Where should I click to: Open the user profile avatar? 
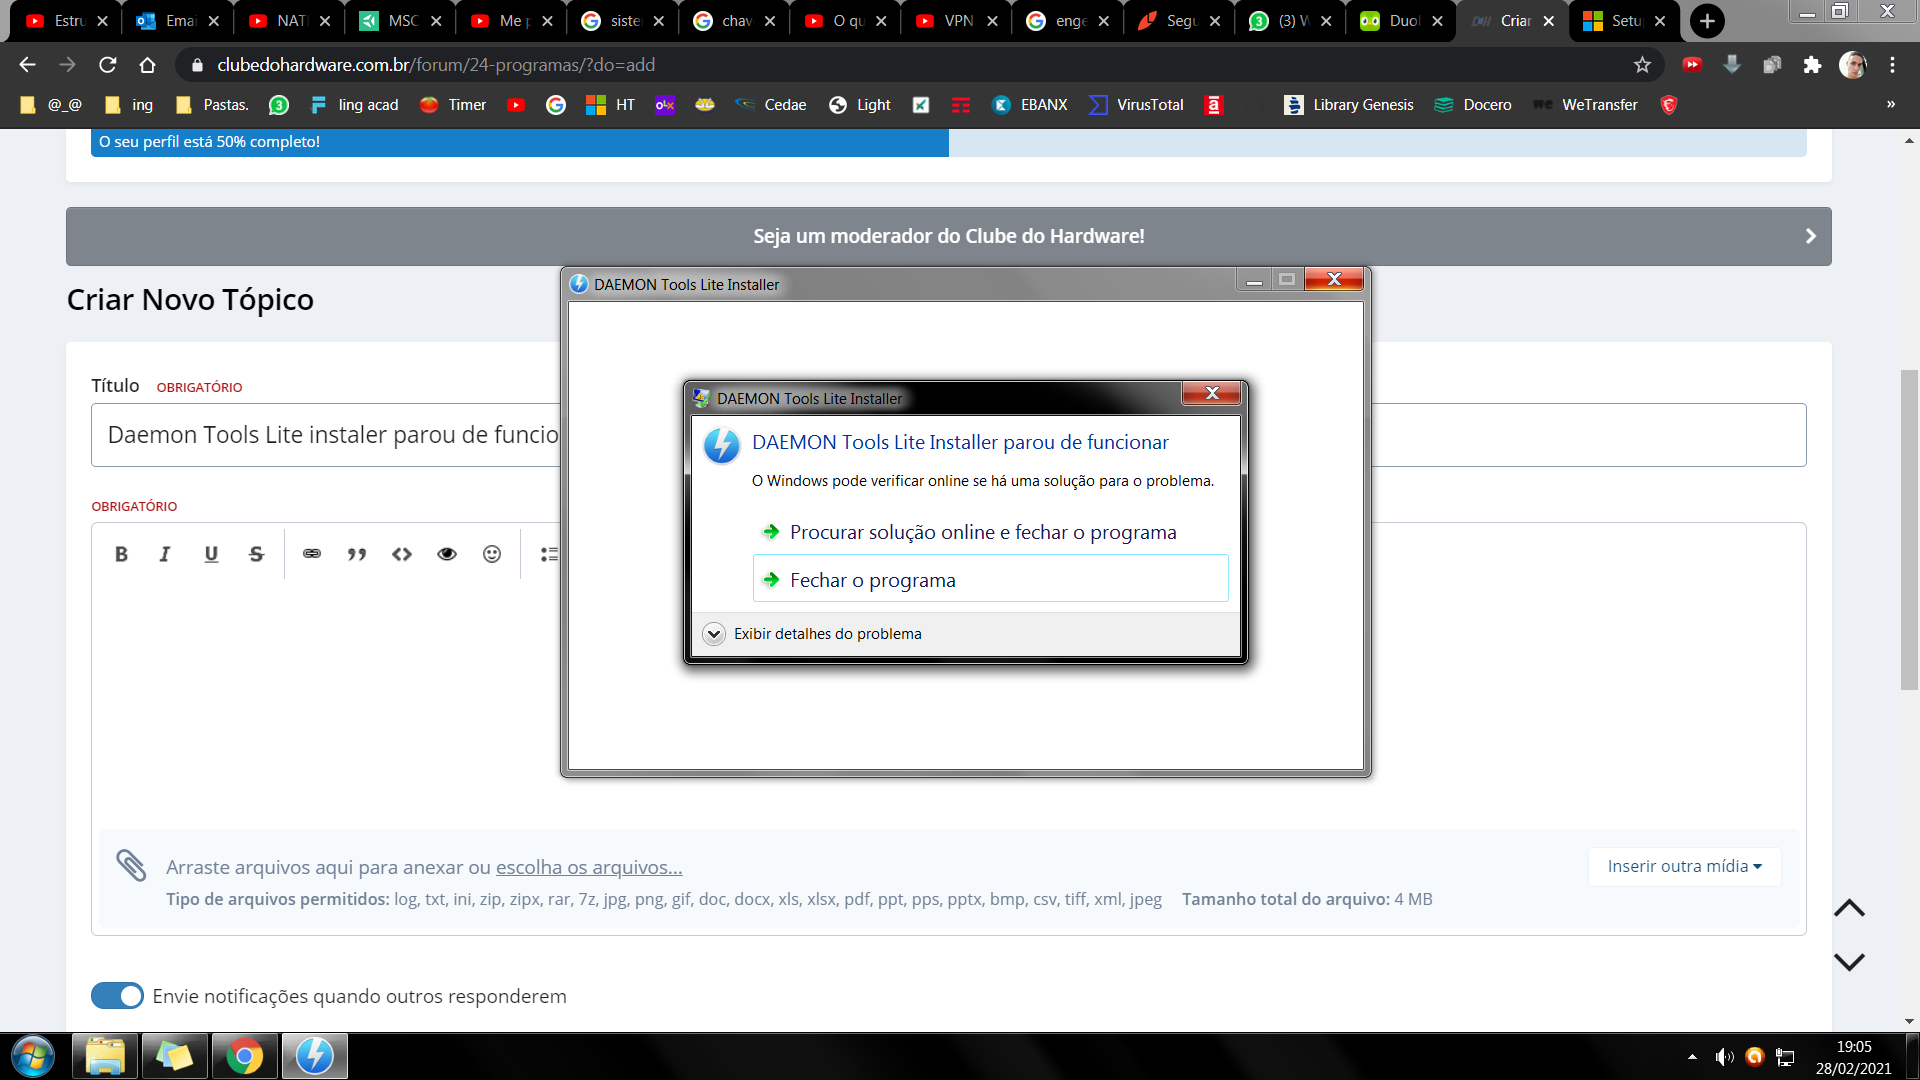pos(1853,65)
